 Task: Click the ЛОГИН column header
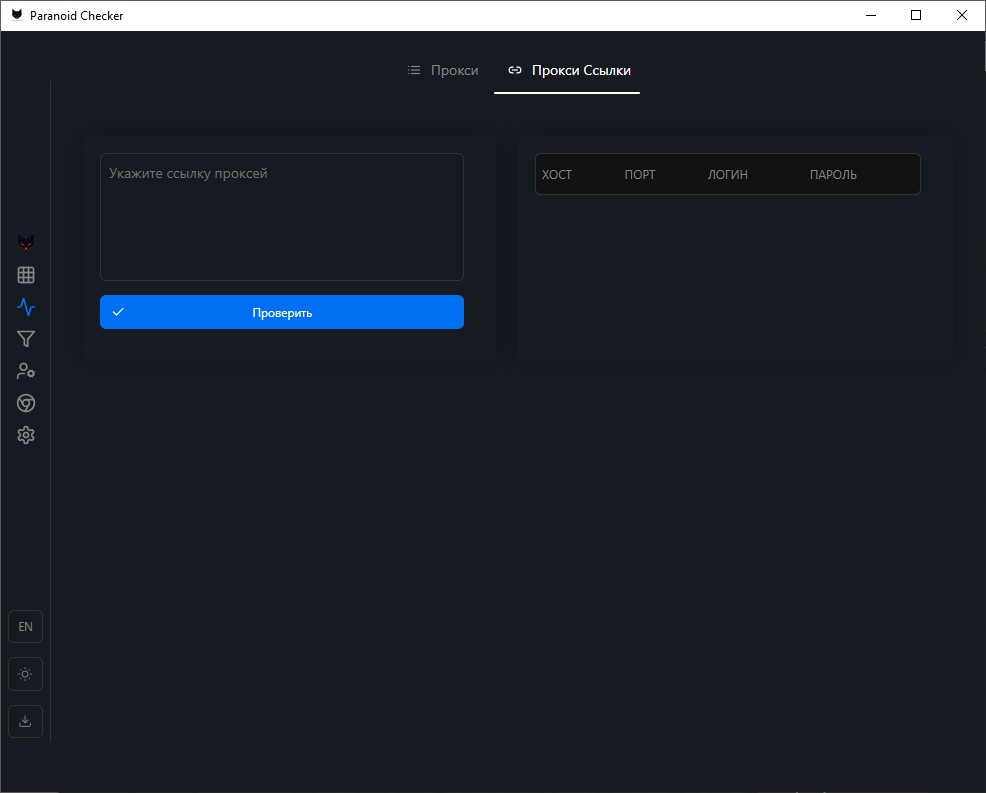click(x=727, y=175)
